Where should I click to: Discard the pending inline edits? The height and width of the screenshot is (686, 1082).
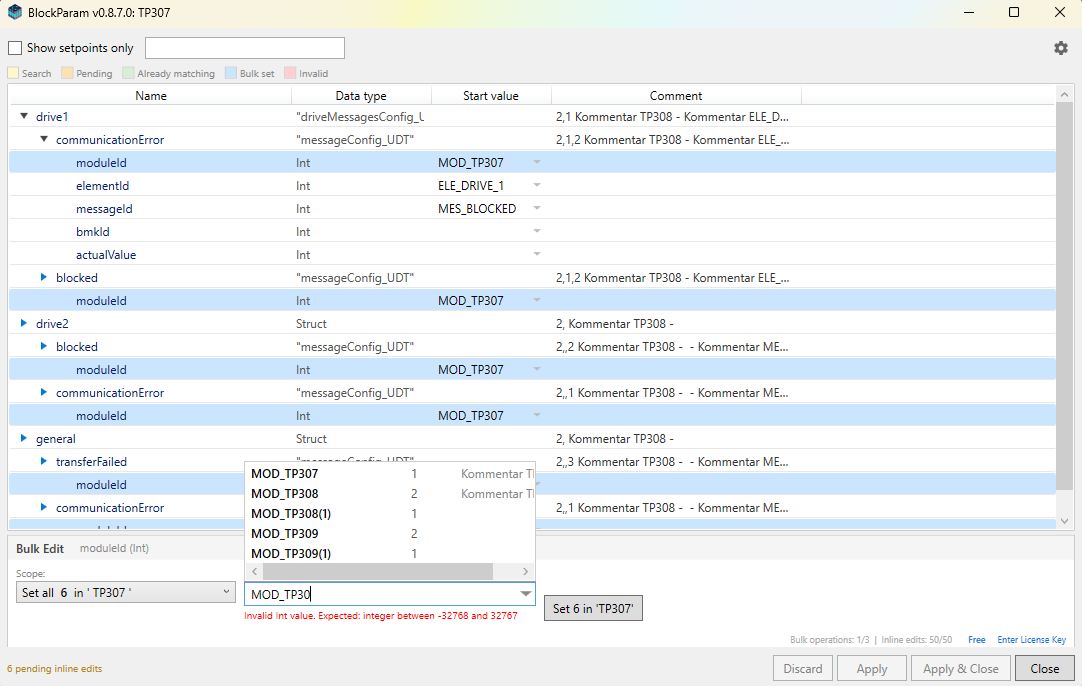coord(803,668)
